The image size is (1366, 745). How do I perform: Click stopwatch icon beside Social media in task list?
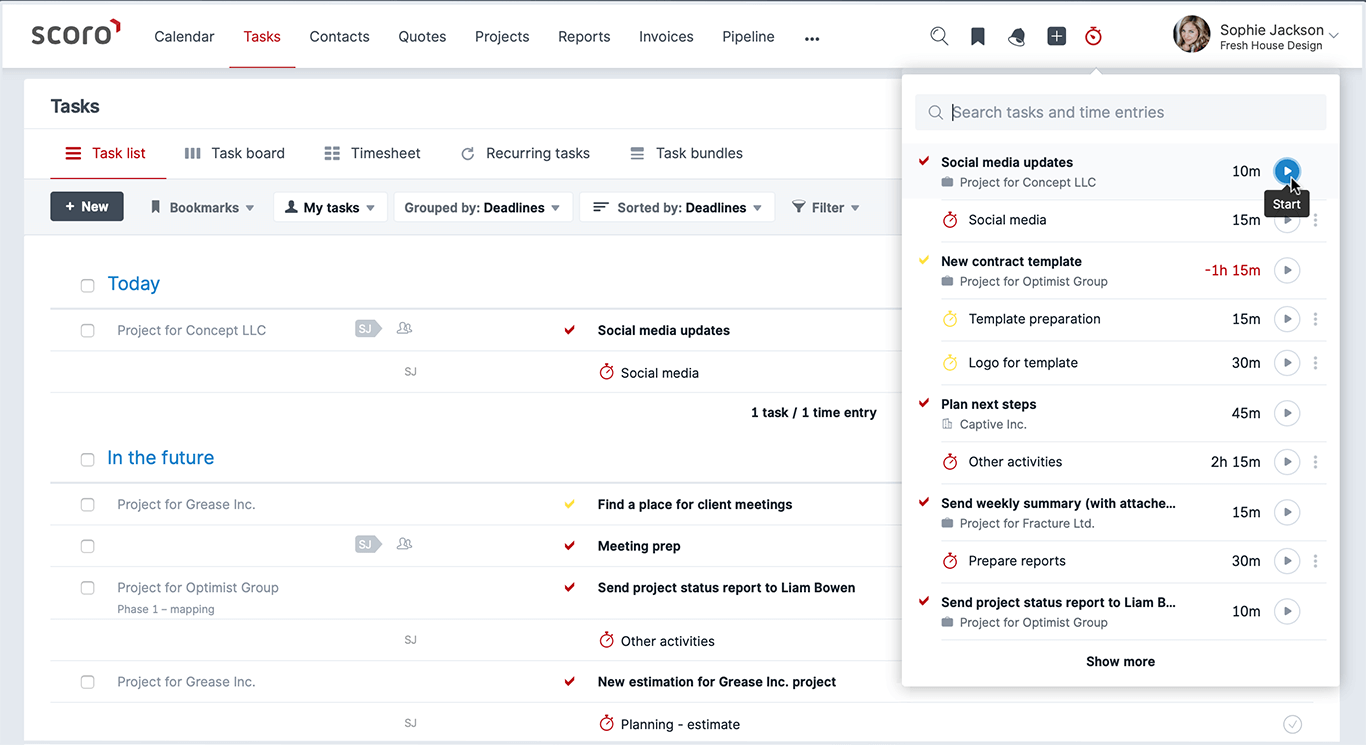[606, 372]
